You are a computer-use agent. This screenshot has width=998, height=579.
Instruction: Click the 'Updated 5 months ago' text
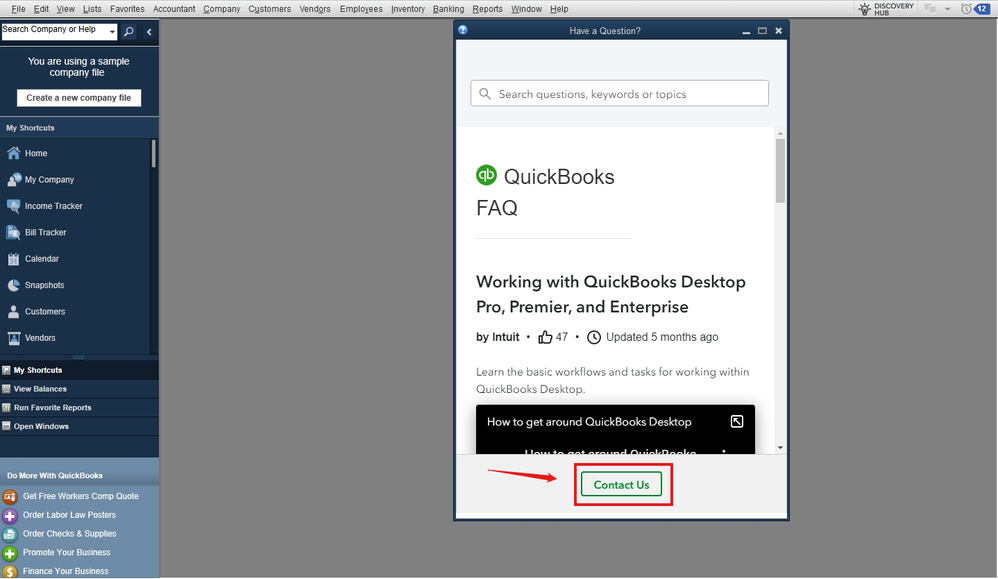[x=662, y=337]
